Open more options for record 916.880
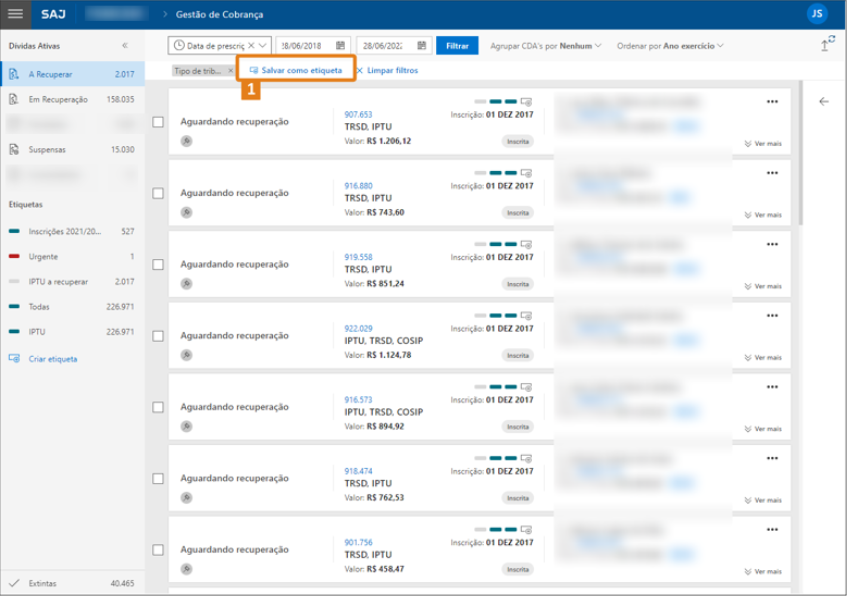The image size is (847, 596). 771,172
